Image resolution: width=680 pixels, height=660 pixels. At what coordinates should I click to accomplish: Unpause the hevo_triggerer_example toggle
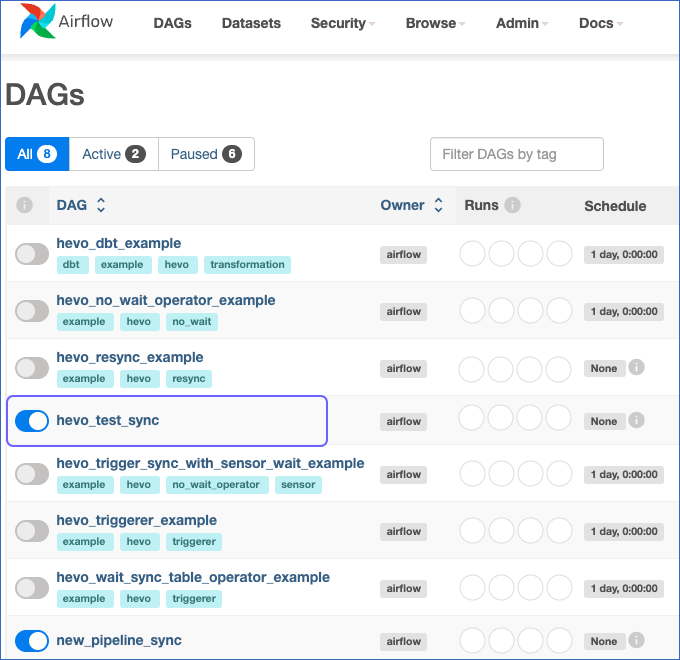point(32,531)
